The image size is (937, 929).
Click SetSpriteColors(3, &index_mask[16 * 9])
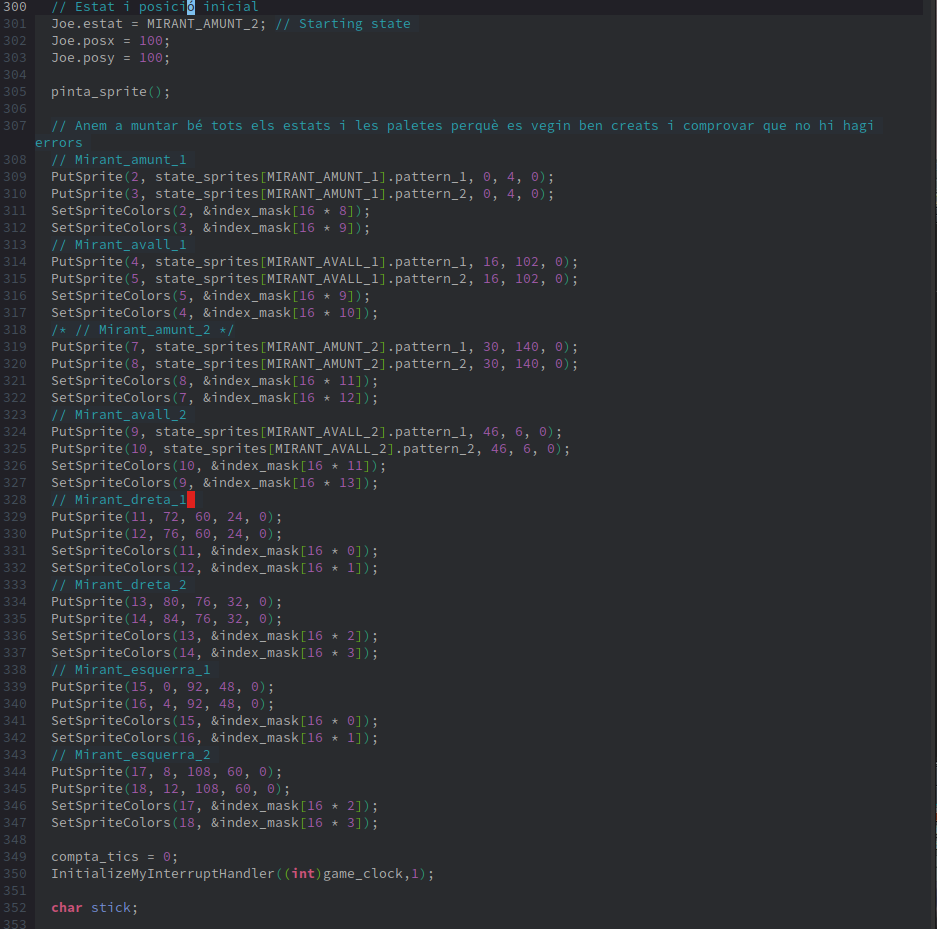pyautogui.click(x=210, y=228)
